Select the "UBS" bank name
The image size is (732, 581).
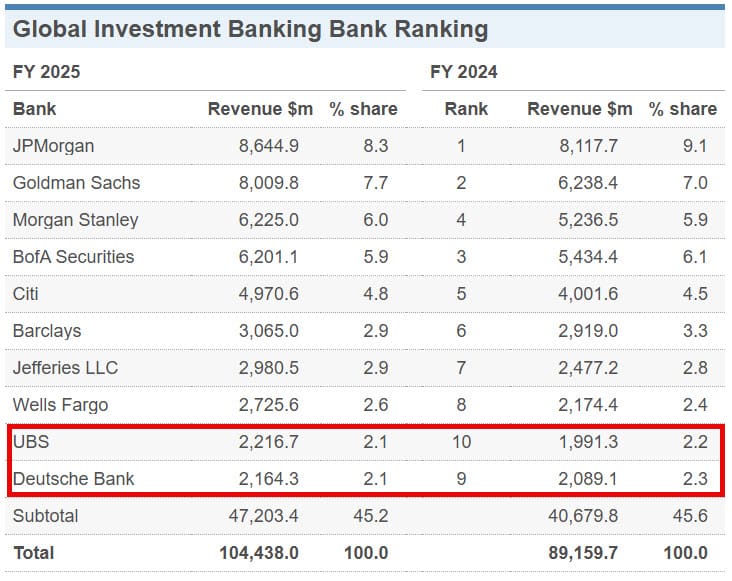point(31,441)
